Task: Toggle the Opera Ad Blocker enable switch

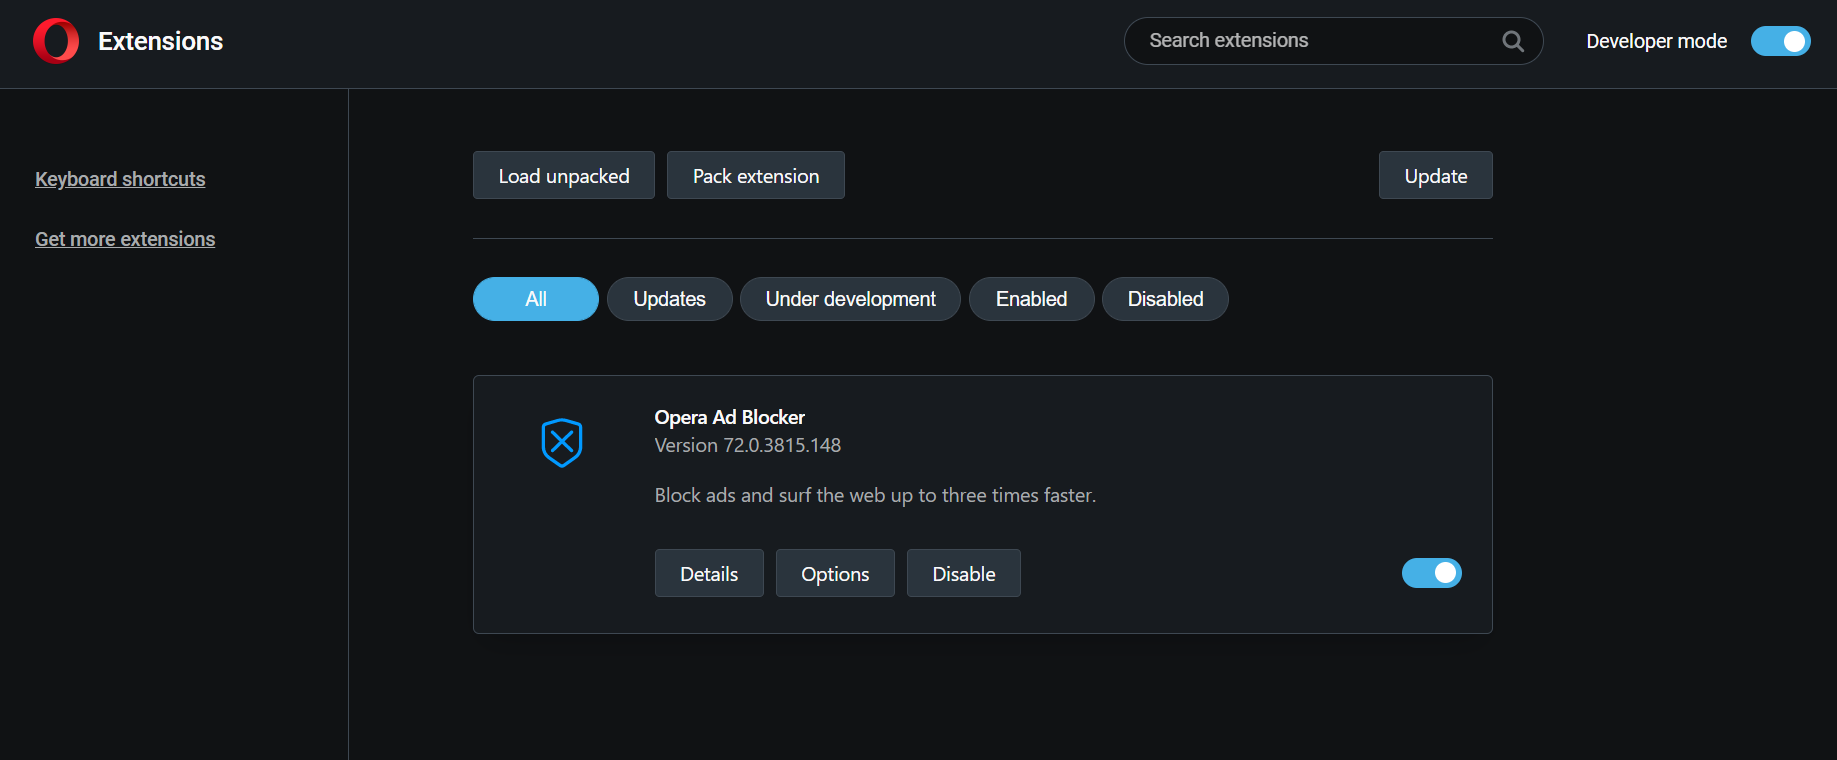Action: click(x=1431, y=573)
